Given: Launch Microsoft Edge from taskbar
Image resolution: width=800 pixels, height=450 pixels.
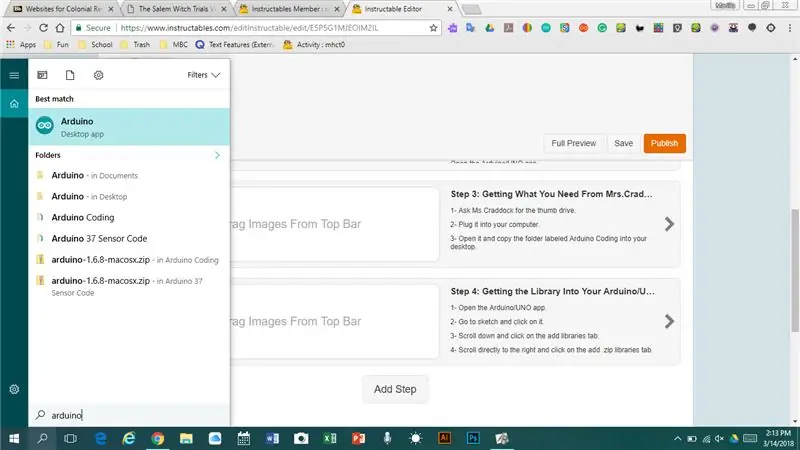Looking at the screenshot, I should [101, 438].
